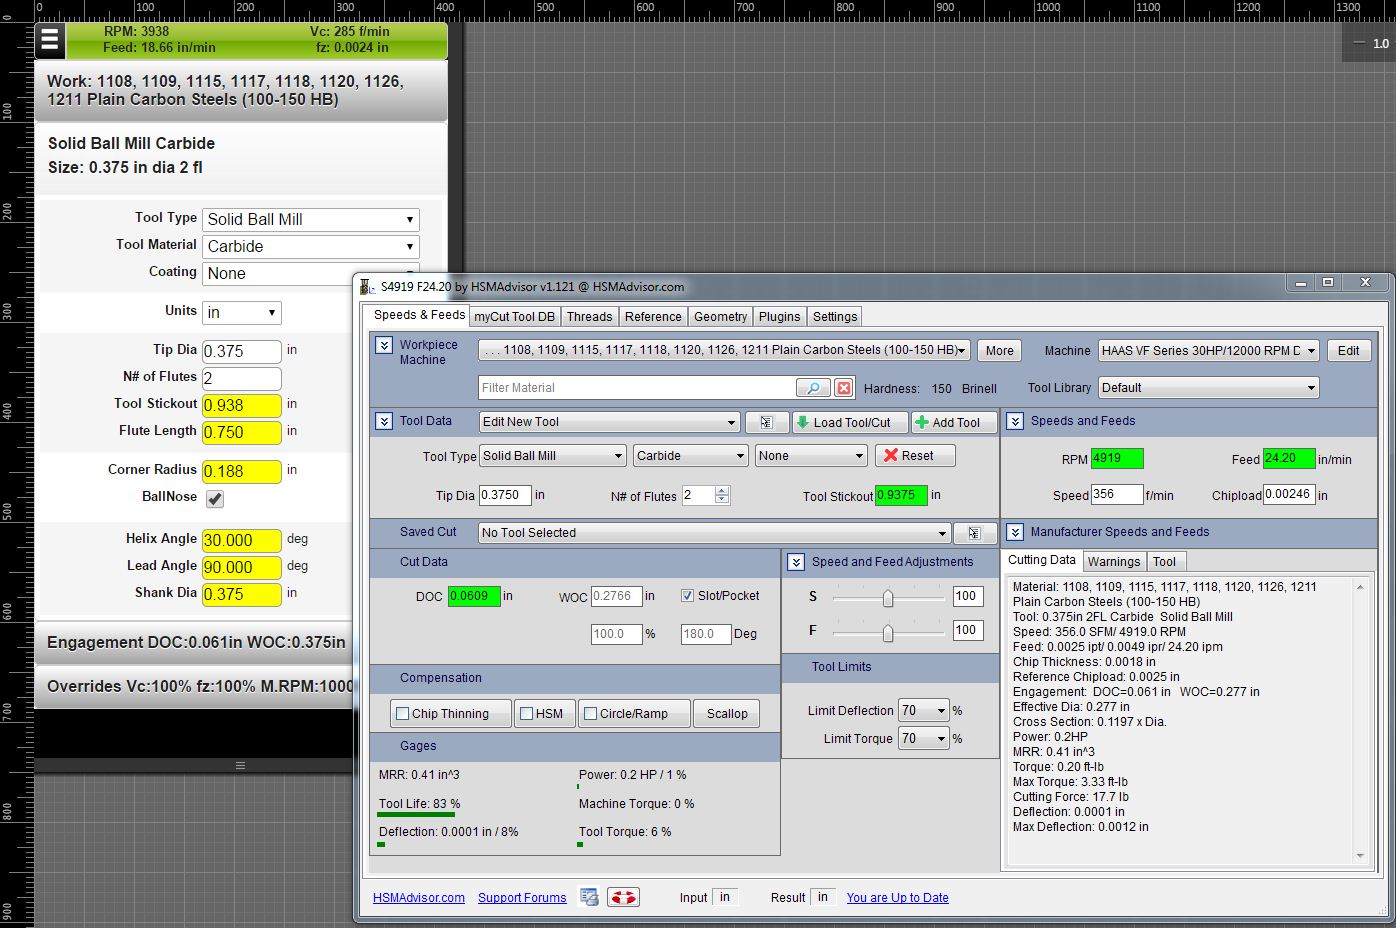The width and height of the screenshot is (1396, 928).
Task: Open the Tool Library Default dropdown
Action: [x=1208, y=388]
